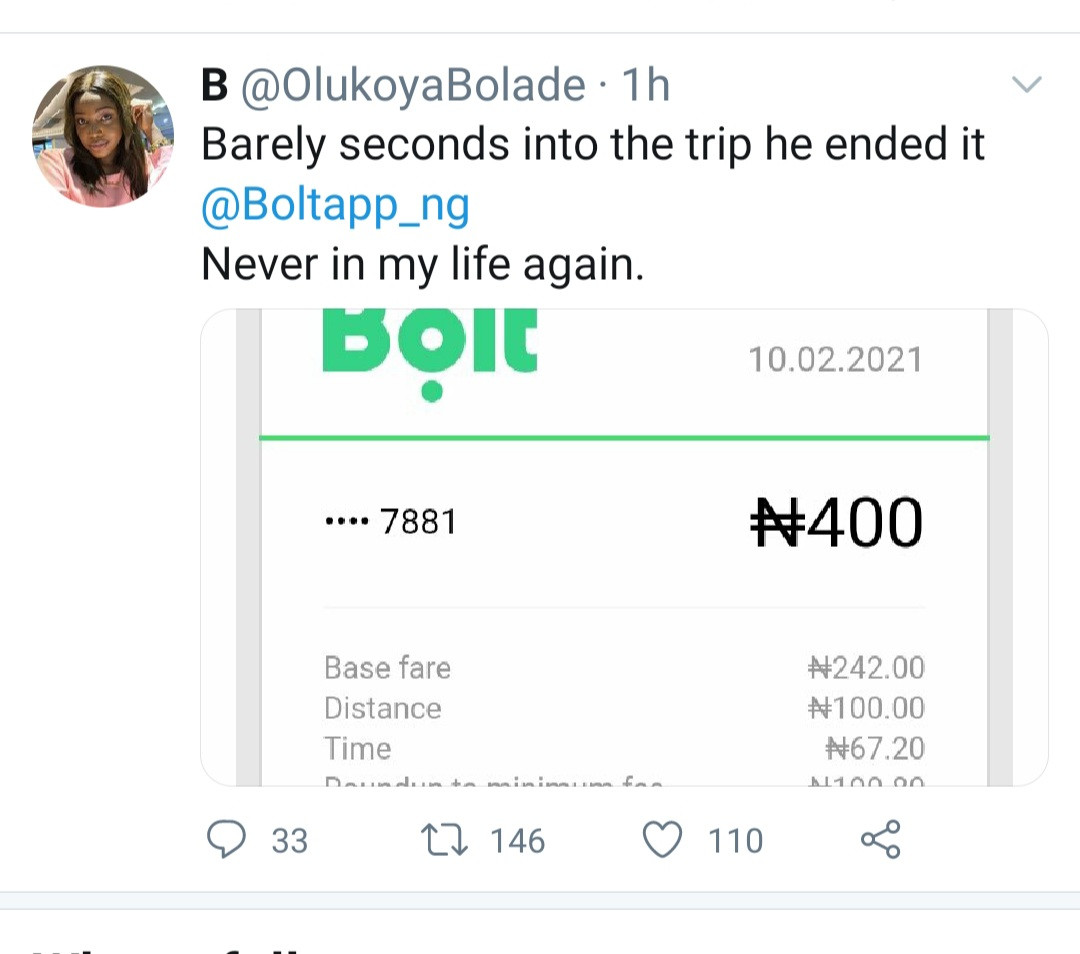Click the receipt date 10.02.2021
This screenshot has height=954, width=1080.
[x=835, y=360]
